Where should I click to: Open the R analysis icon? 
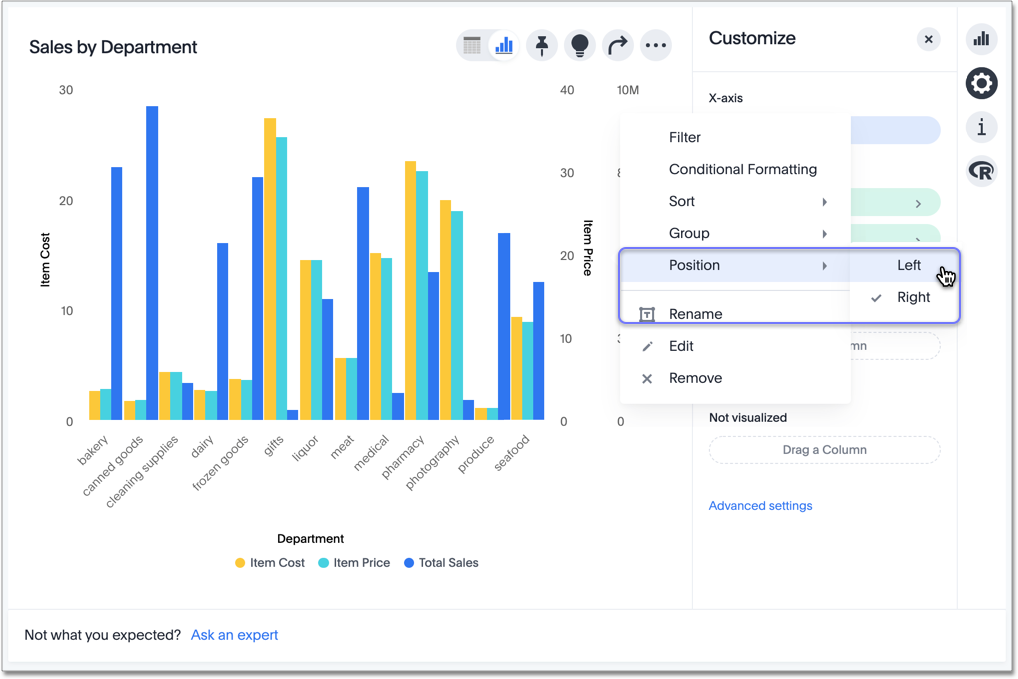click(981, 171)
